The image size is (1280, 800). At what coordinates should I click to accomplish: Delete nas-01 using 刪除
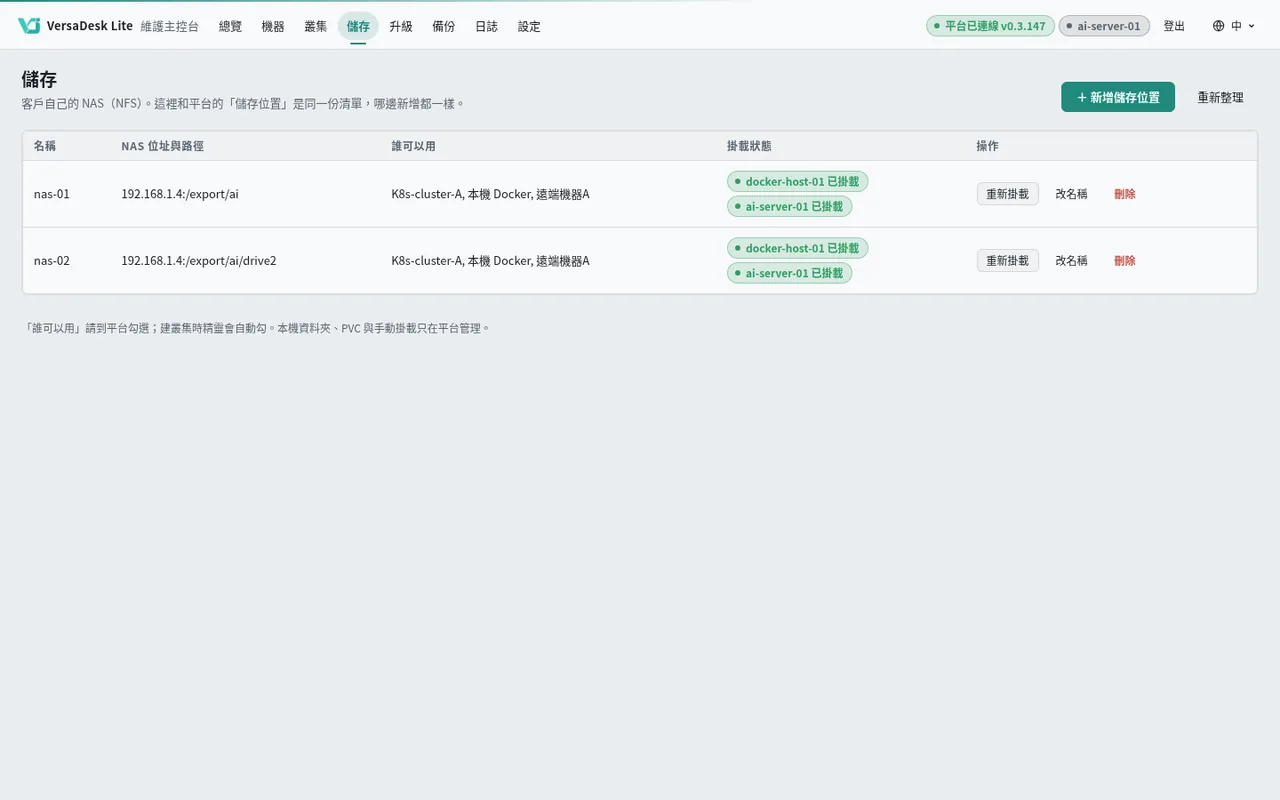[x=1125, y=194]
